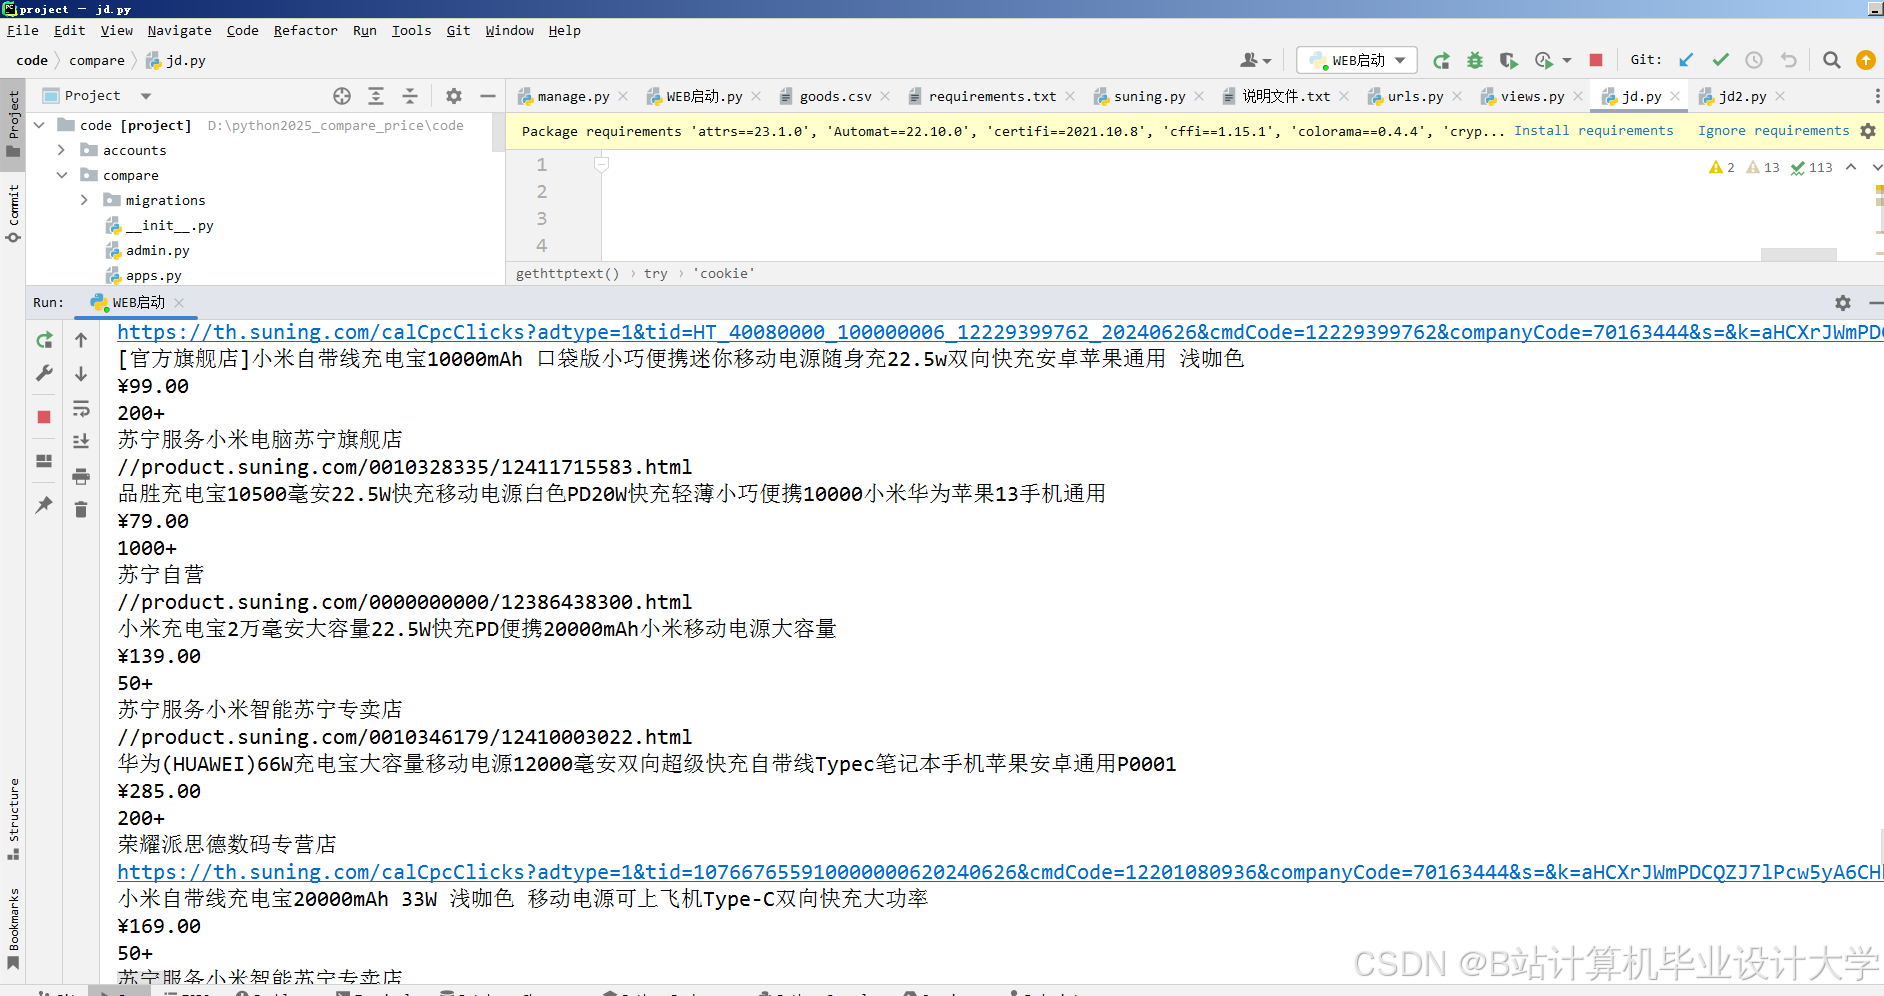Screen dimensions: 1884x996
Task: Clear all console output trash icon
Action: [81, 510]
